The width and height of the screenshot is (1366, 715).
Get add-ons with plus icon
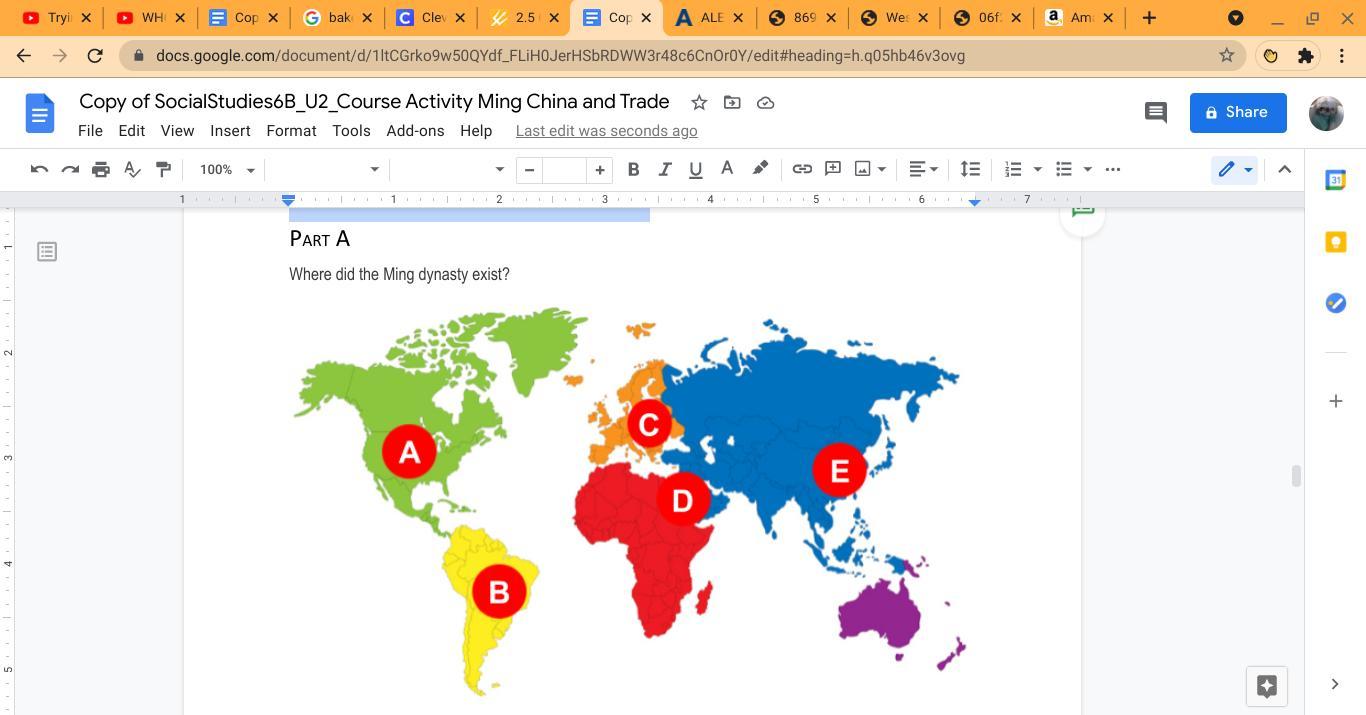[1335, 401]
